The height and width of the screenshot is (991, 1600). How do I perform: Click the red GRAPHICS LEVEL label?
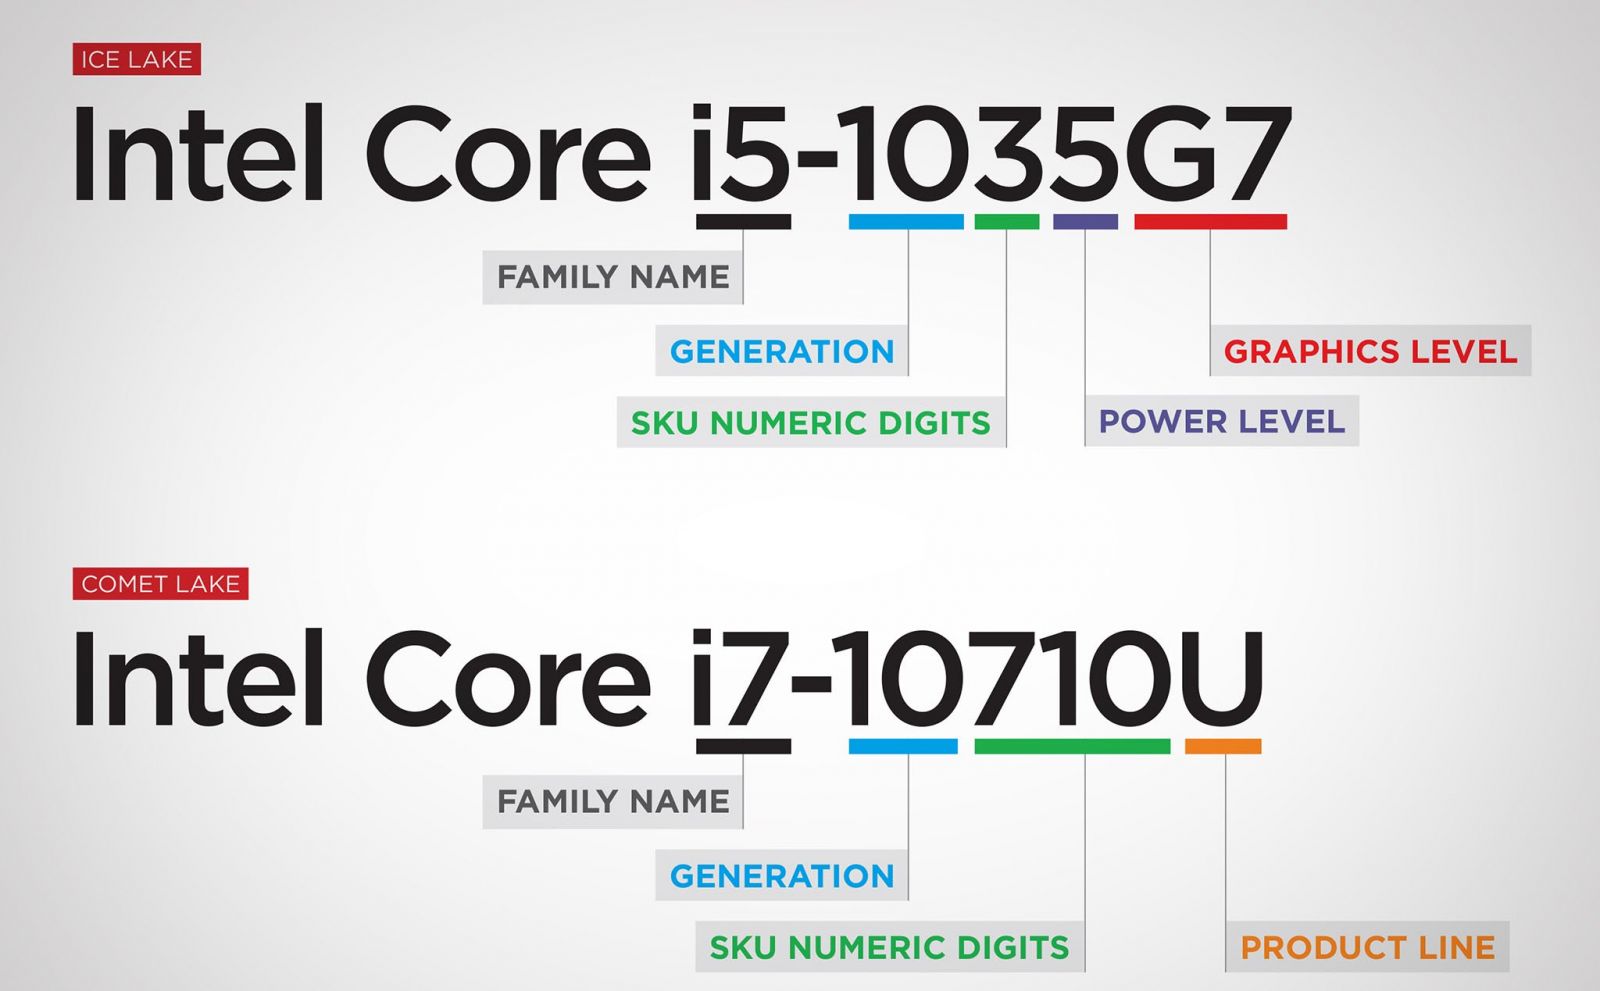(x=1370, y=351)
